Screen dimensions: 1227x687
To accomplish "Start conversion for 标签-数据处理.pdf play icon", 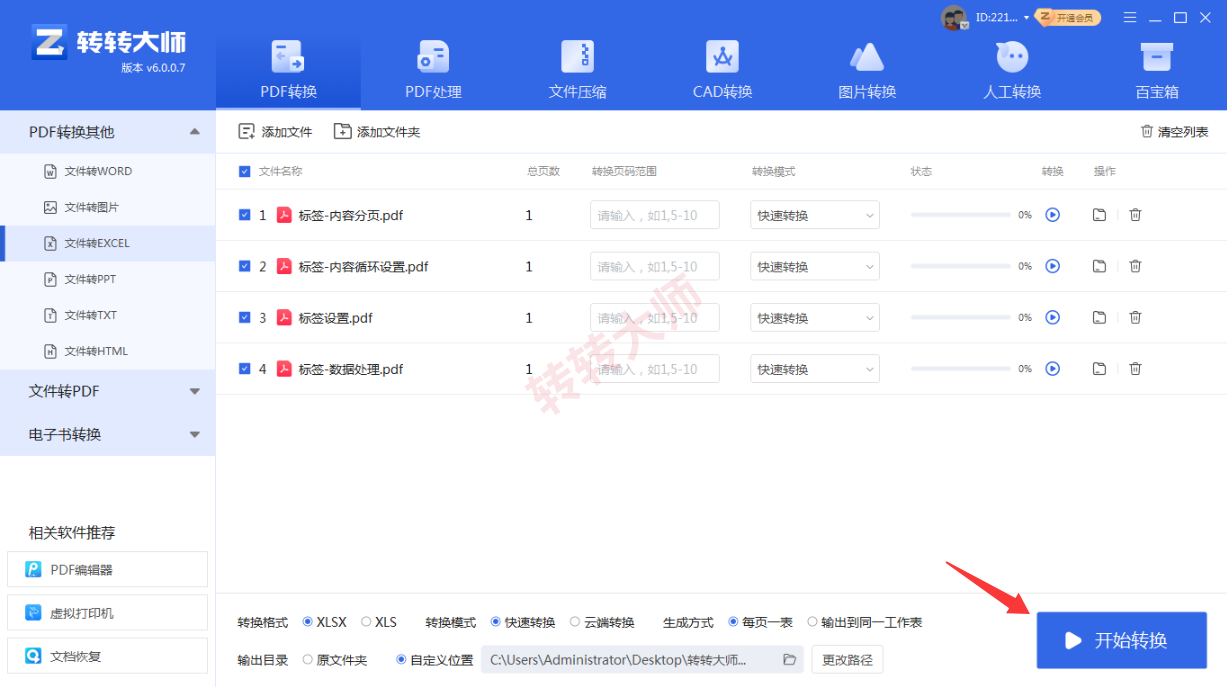I will pos(1052,368).
